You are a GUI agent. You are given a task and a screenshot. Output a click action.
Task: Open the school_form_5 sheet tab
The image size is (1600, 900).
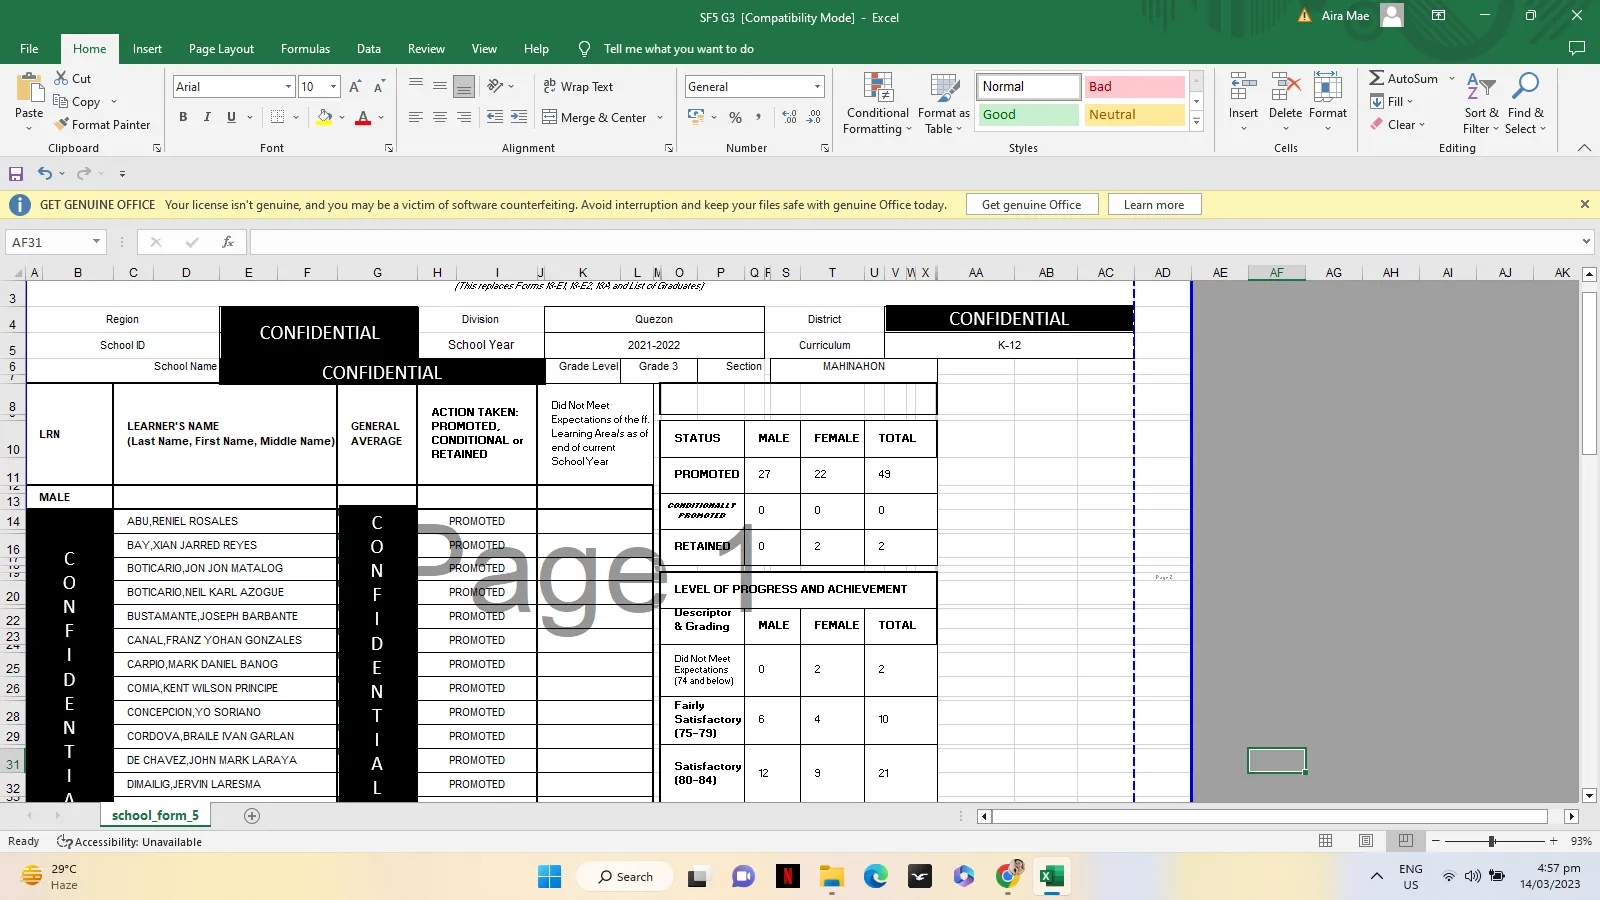[155, 816]
